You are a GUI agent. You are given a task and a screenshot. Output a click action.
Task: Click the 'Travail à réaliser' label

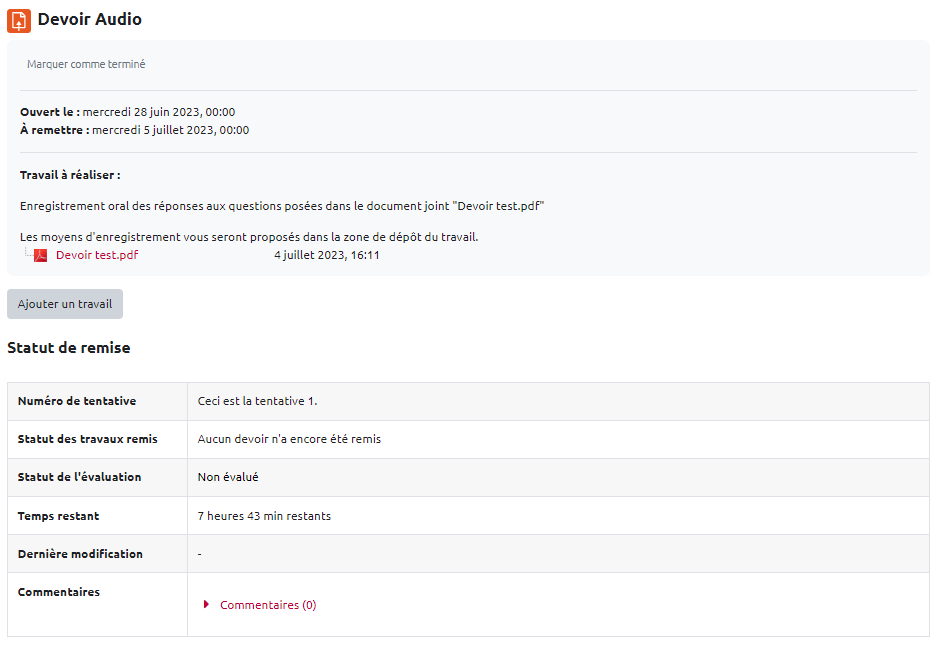(x=70, y=175)
